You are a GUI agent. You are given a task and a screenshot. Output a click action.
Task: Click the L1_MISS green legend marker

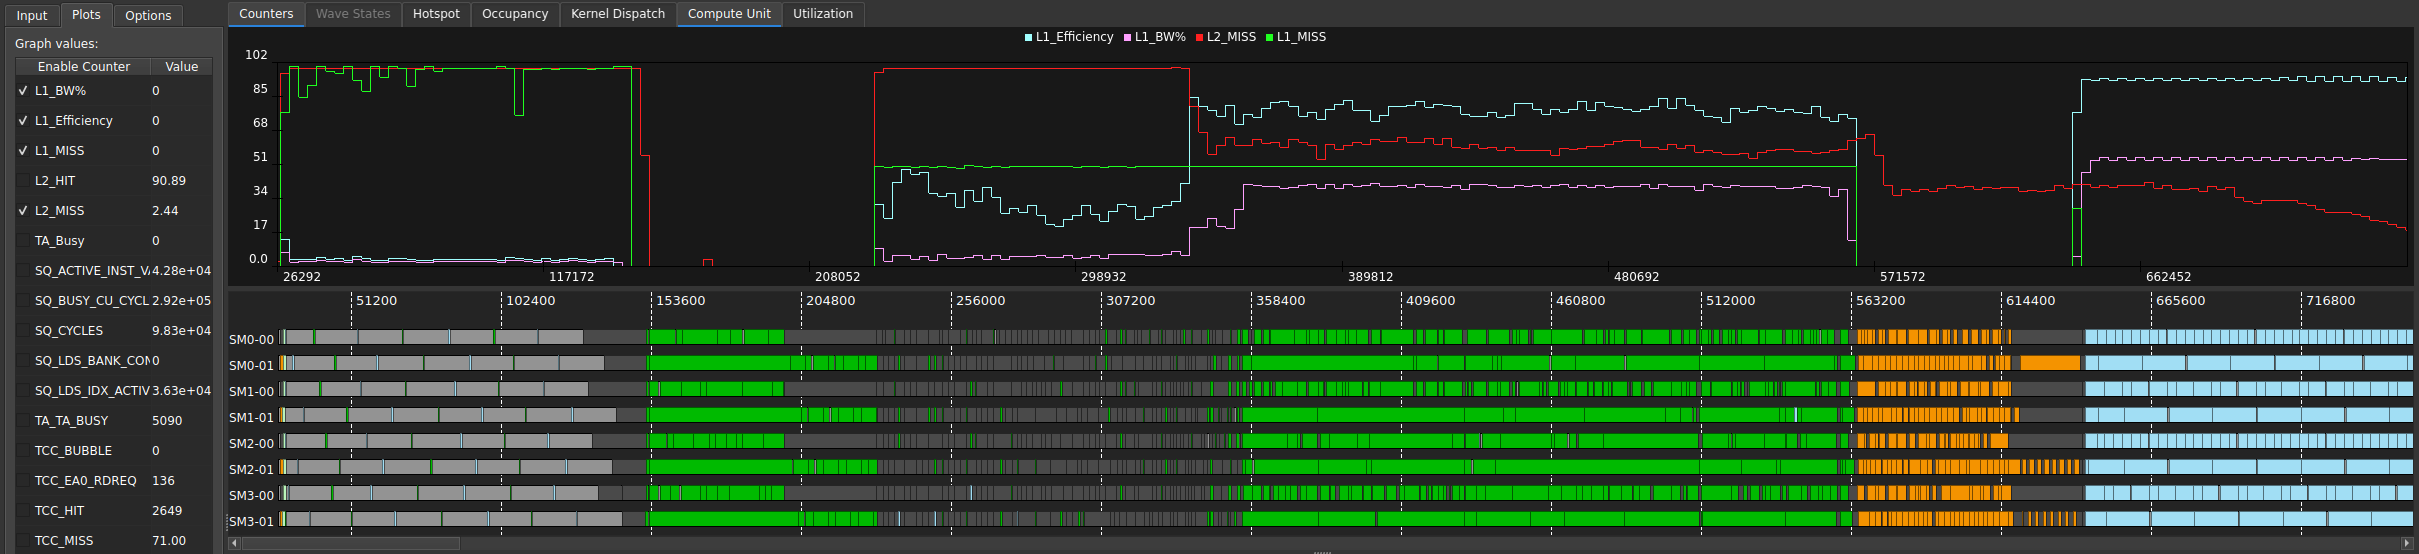1270,38
